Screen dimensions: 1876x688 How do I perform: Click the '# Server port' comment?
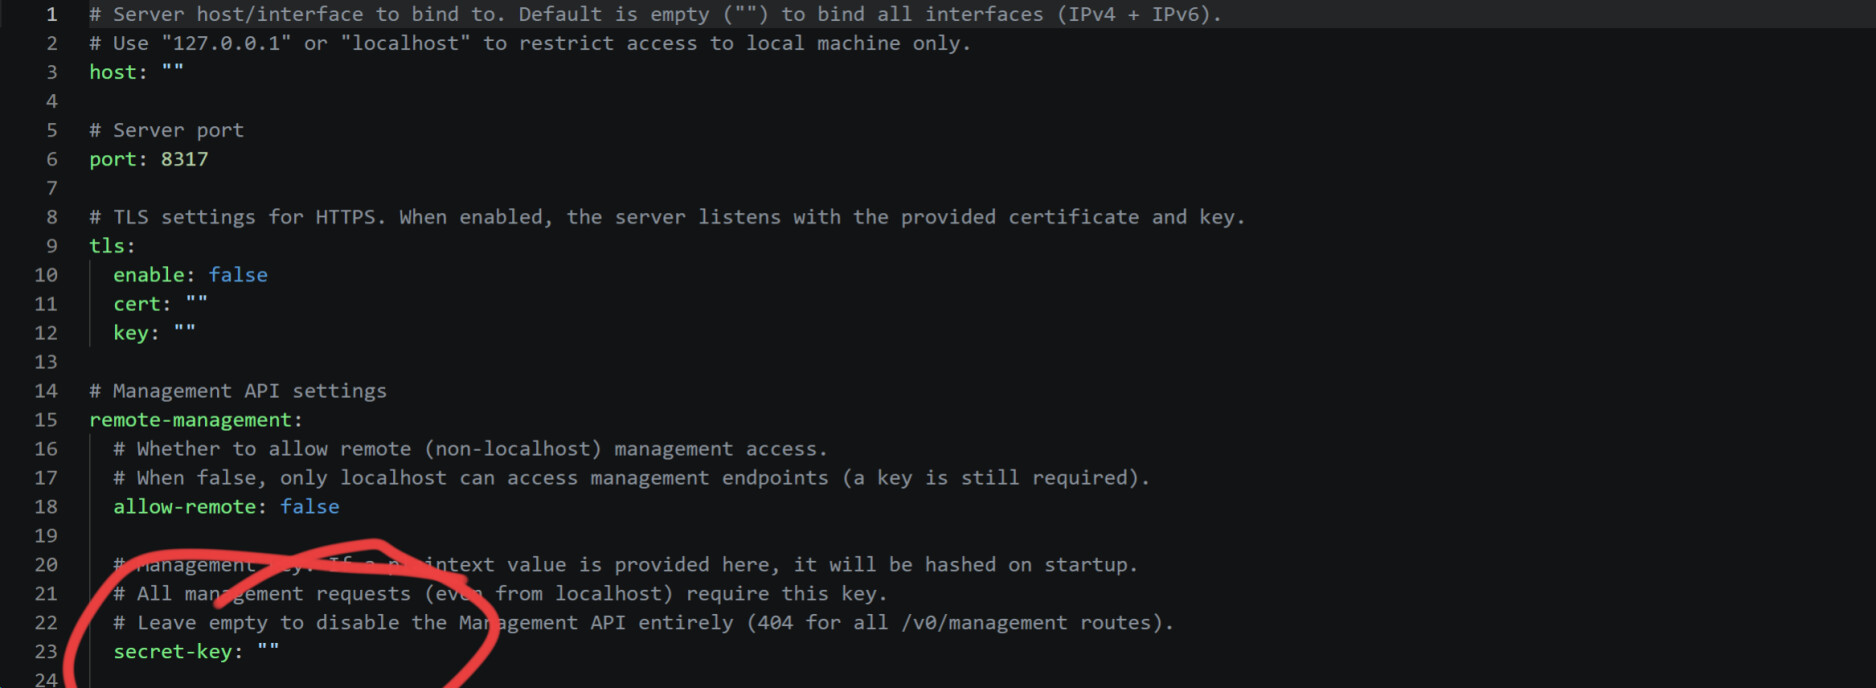pos(166,130)
